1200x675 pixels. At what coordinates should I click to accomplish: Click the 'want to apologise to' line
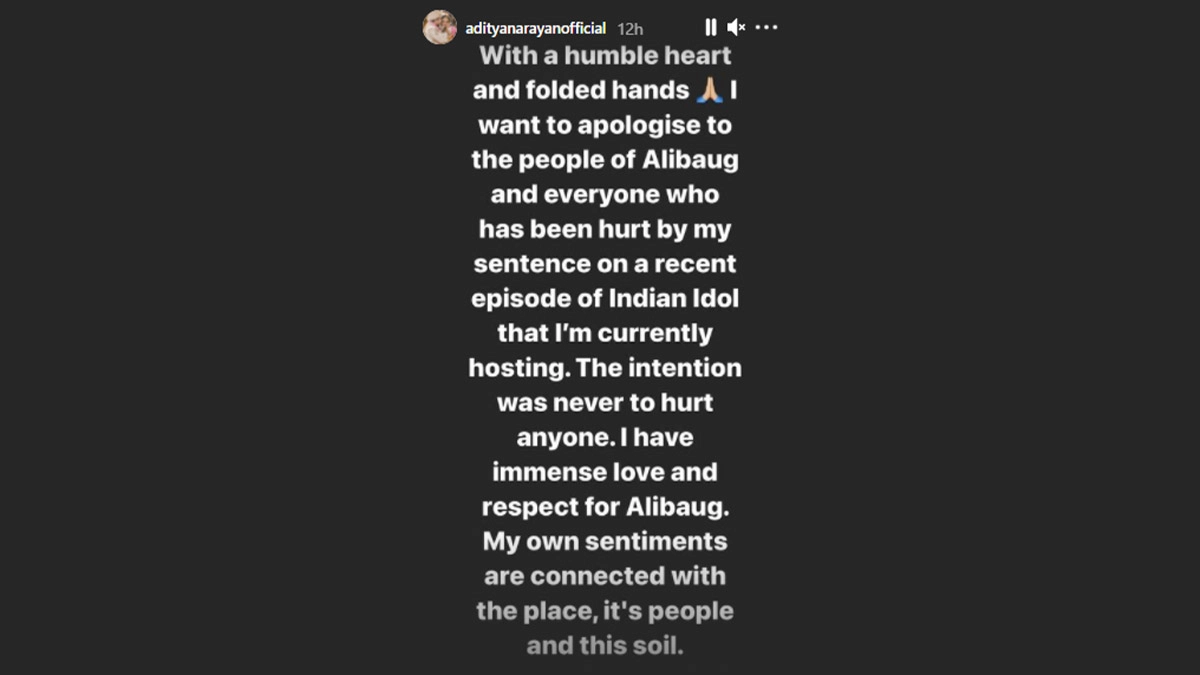coord(605,126)
